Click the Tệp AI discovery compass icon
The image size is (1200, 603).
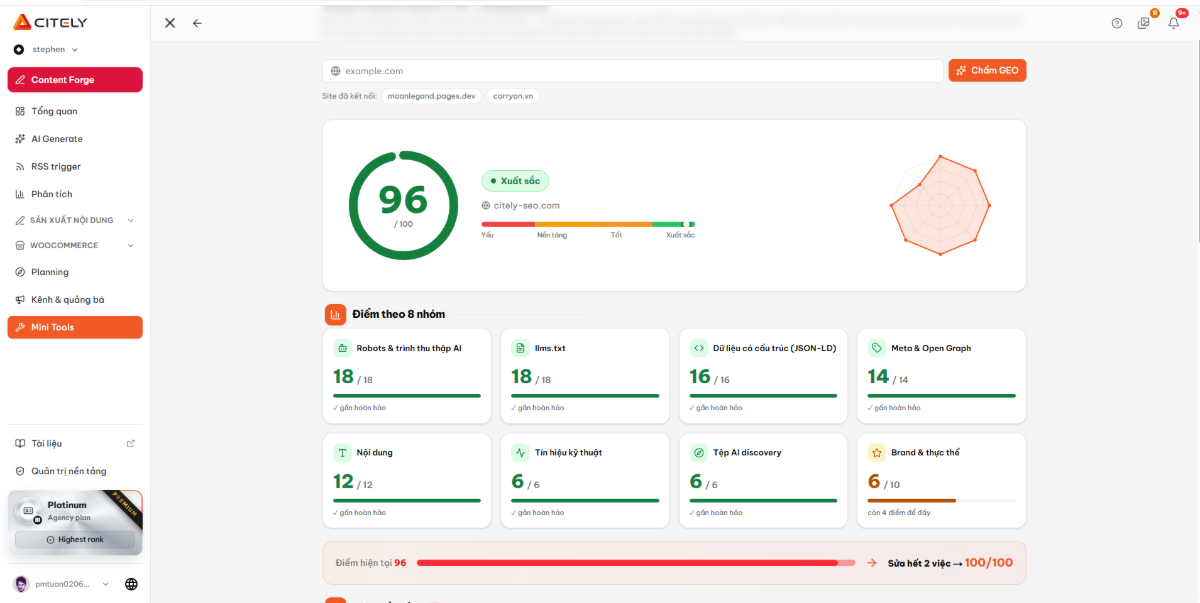[698, 452]
